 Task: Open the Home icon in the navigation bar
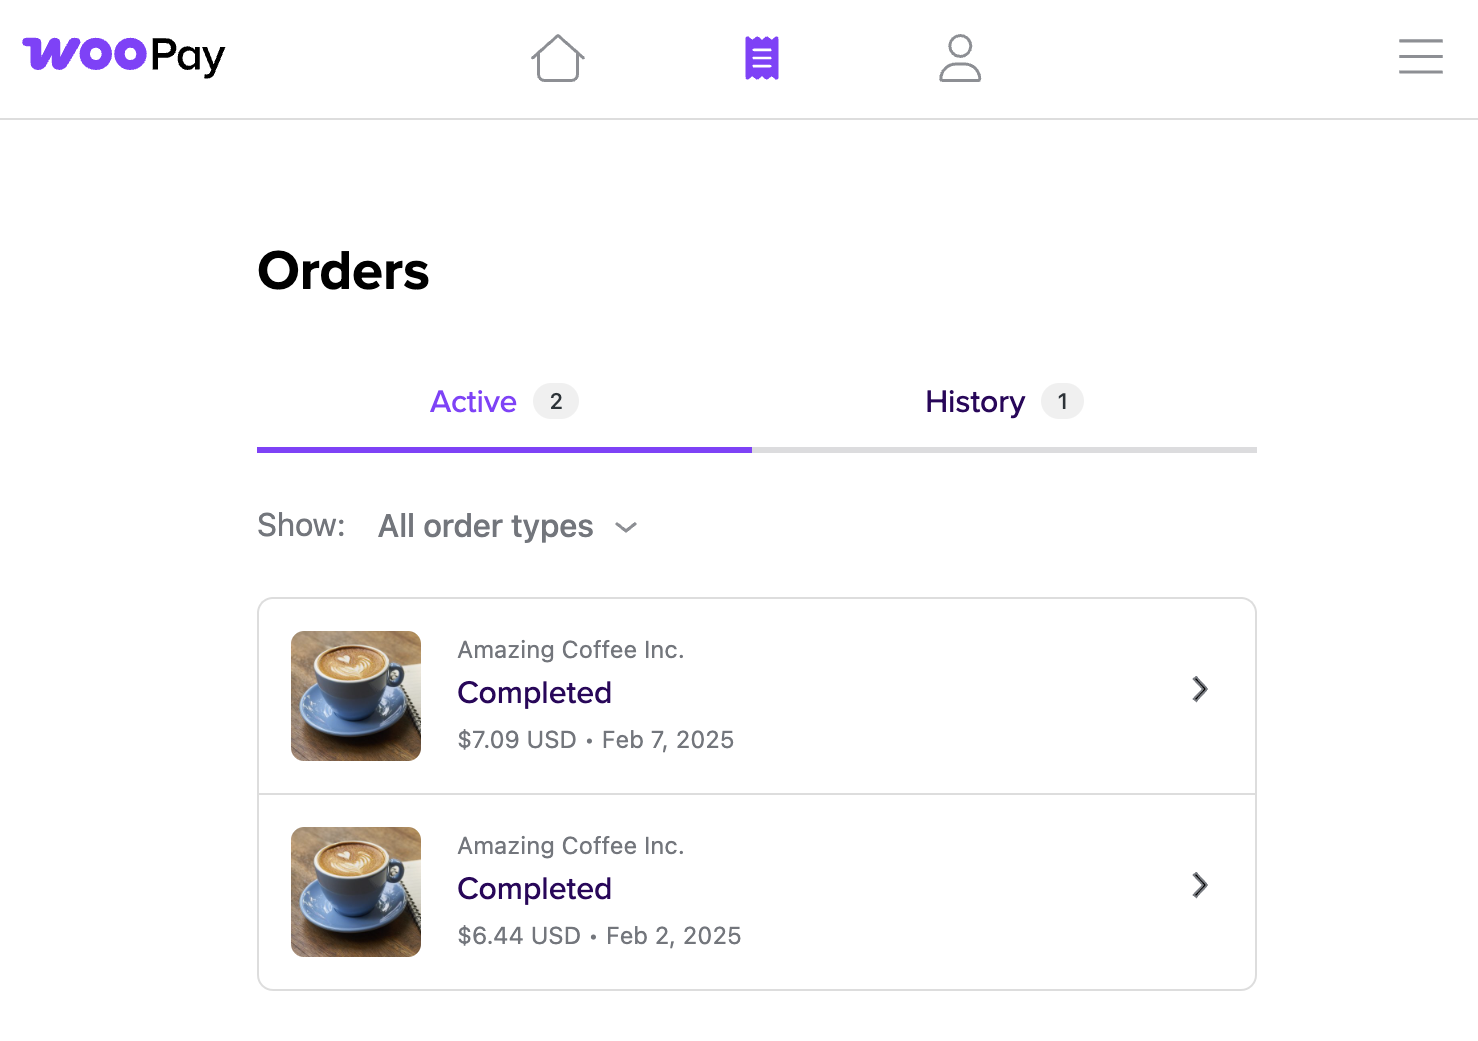(x=558, y=58)
